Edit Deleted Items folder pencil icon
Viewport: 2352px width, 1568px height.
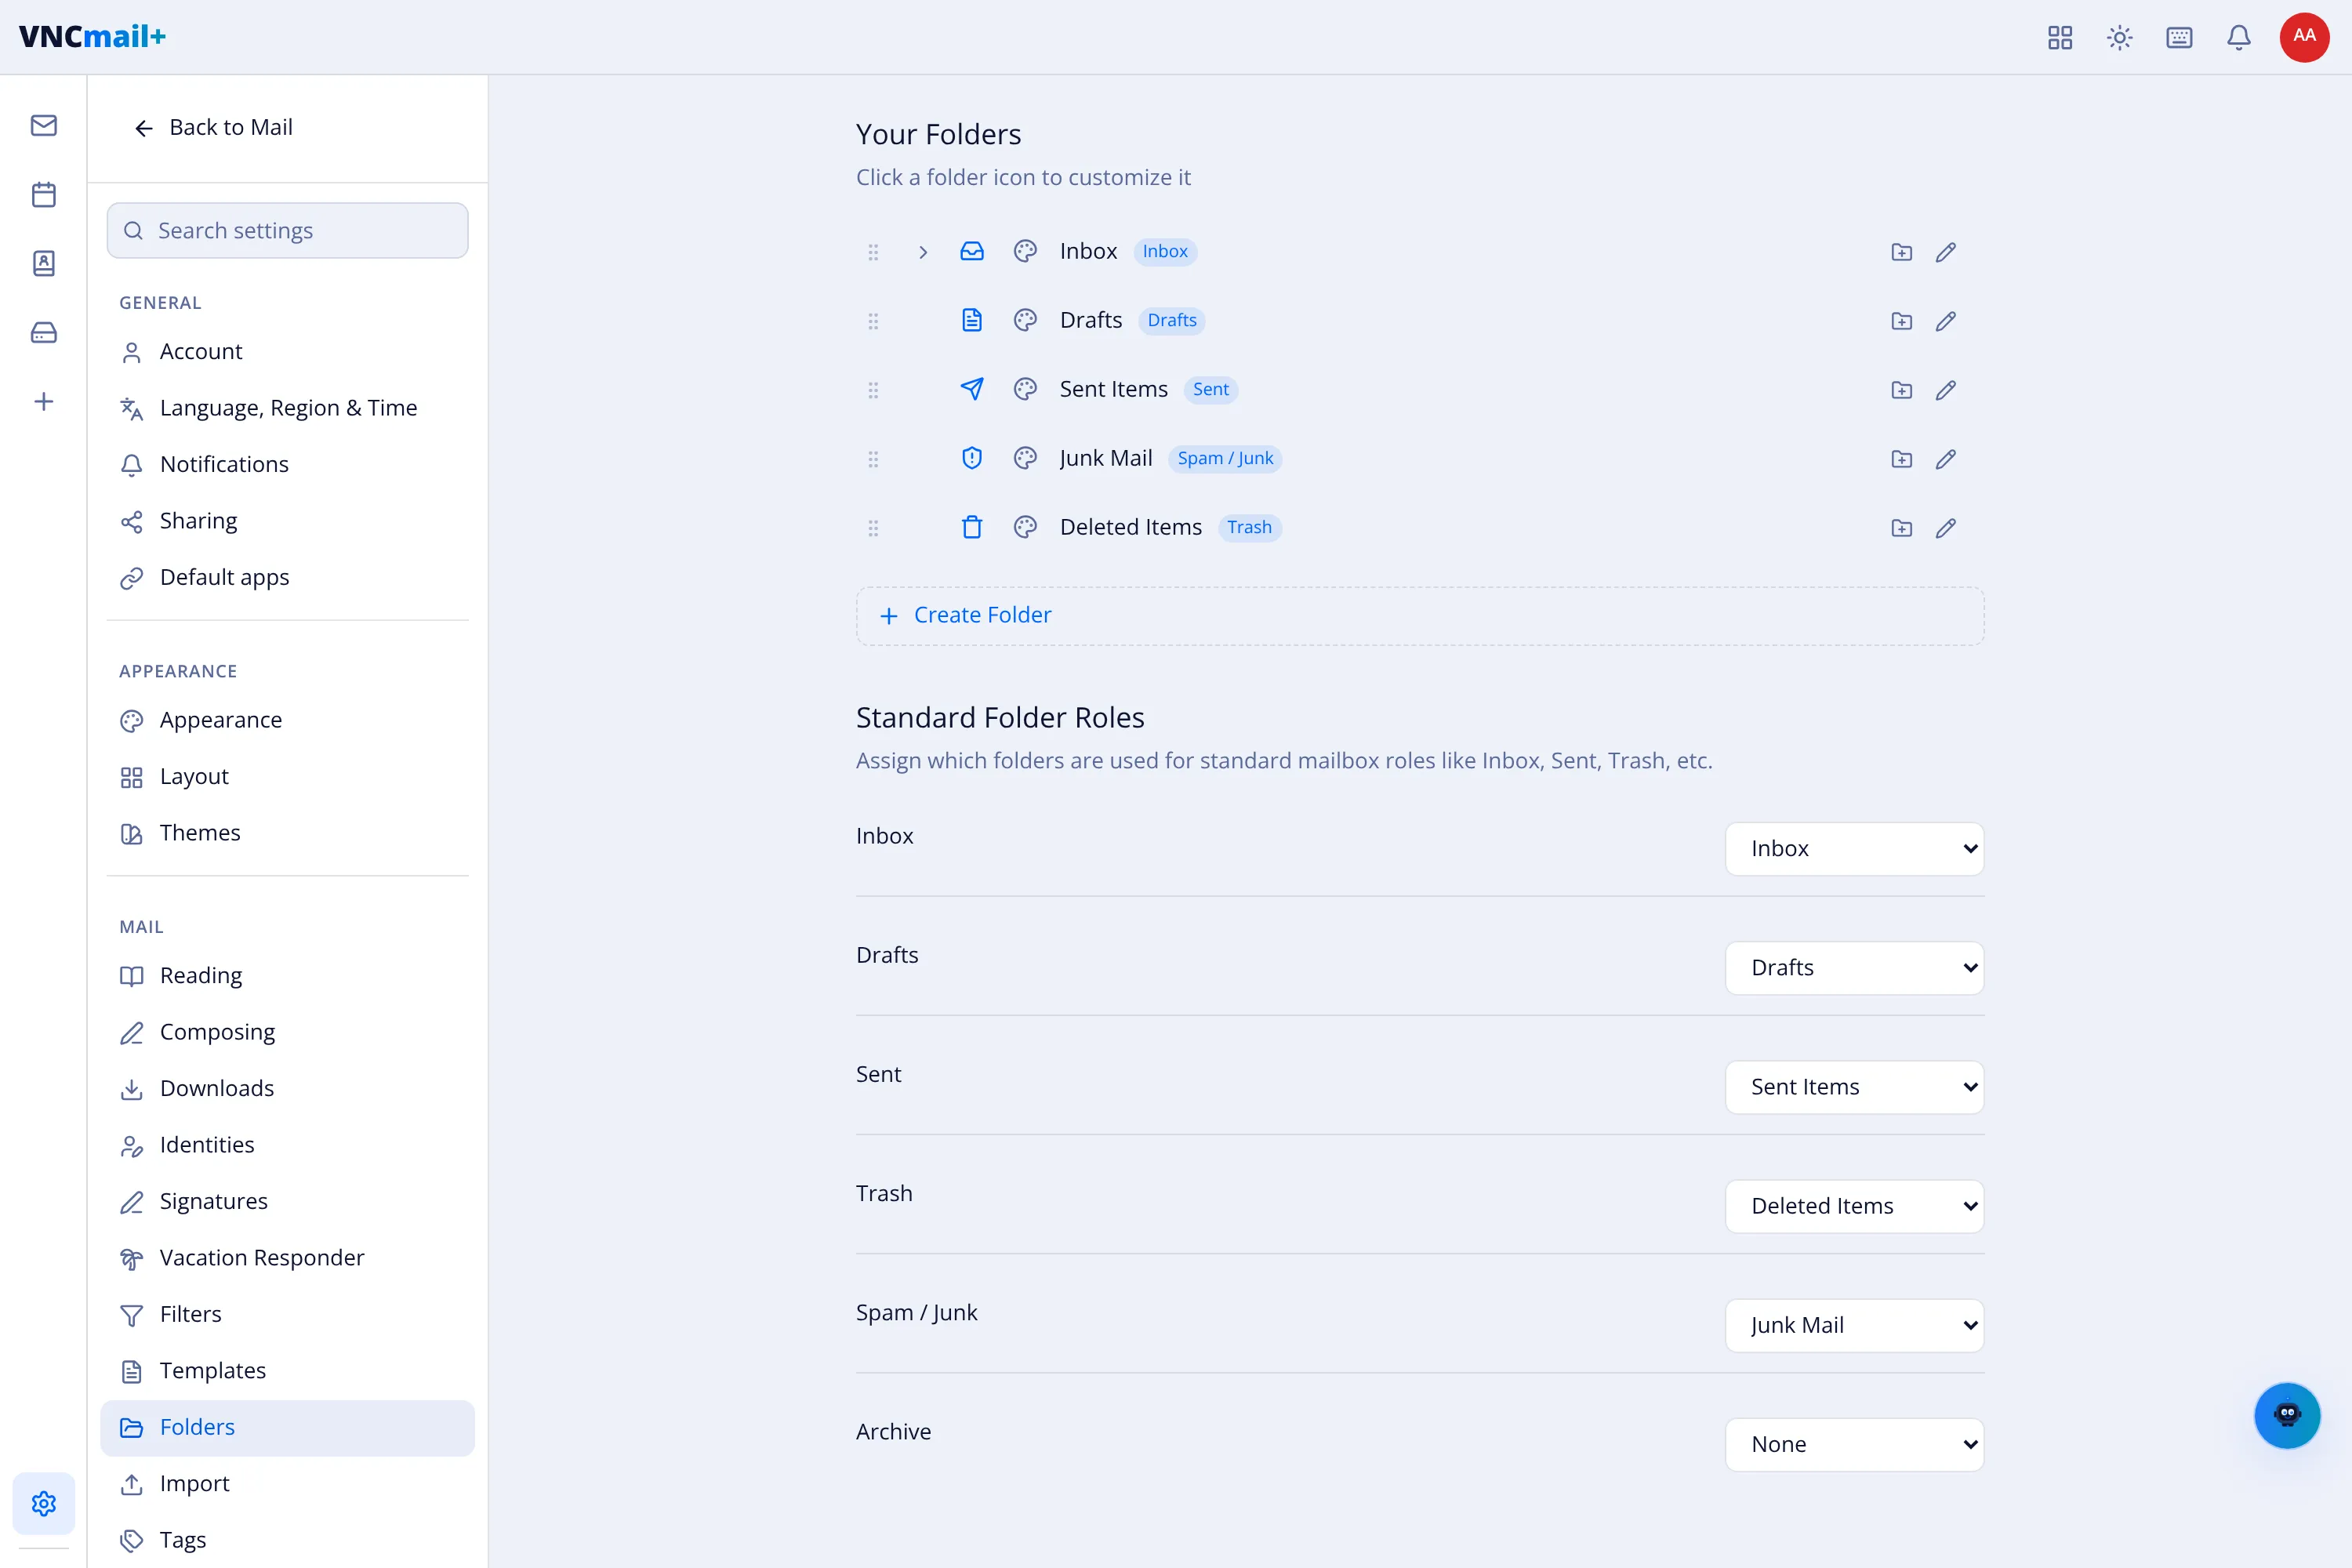click(x=1946, y=528)
